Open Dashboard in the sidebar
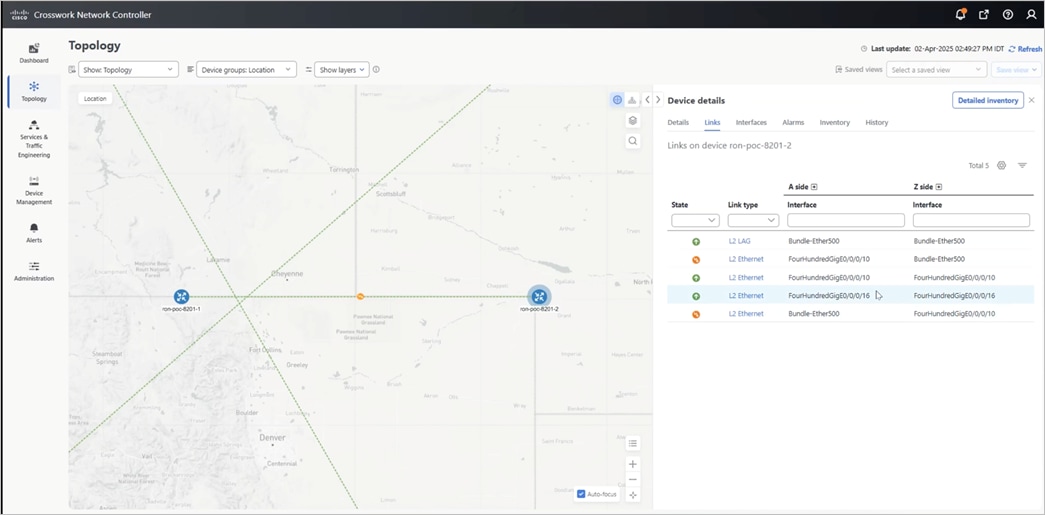Image resolution: width=1045 pixels, height=515 pixels. point(34,53)
